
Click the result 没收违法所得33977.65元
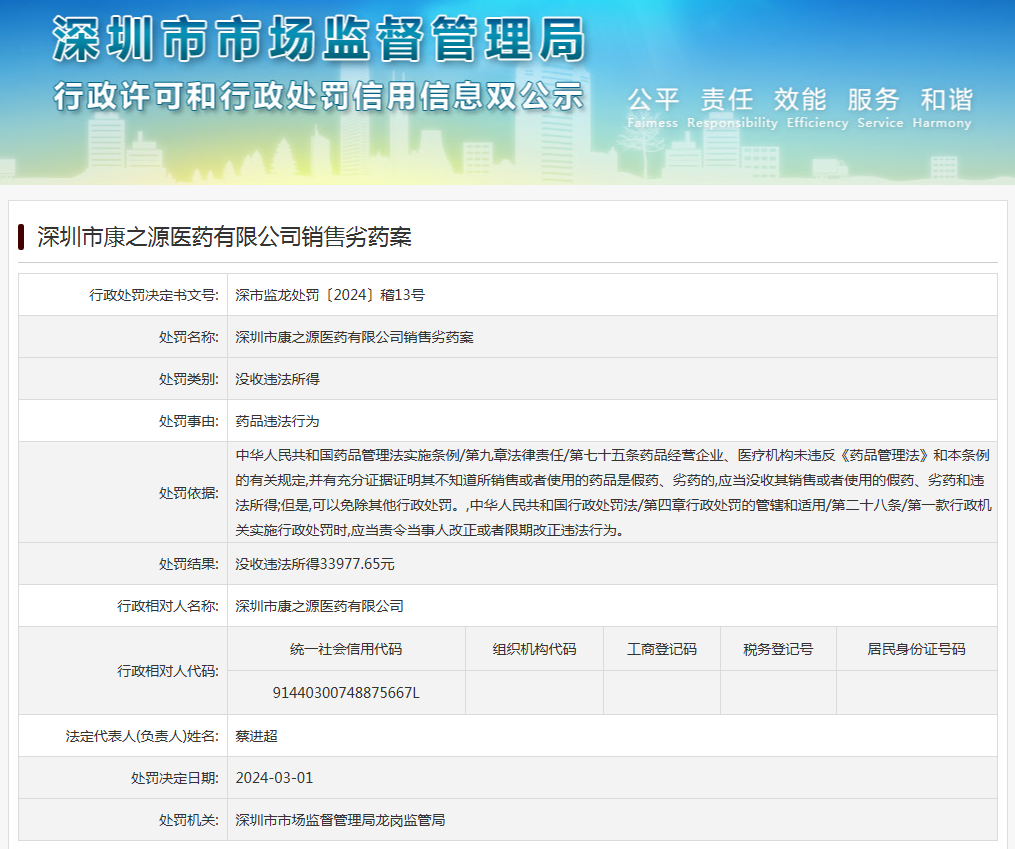click(x=315, y=564)
